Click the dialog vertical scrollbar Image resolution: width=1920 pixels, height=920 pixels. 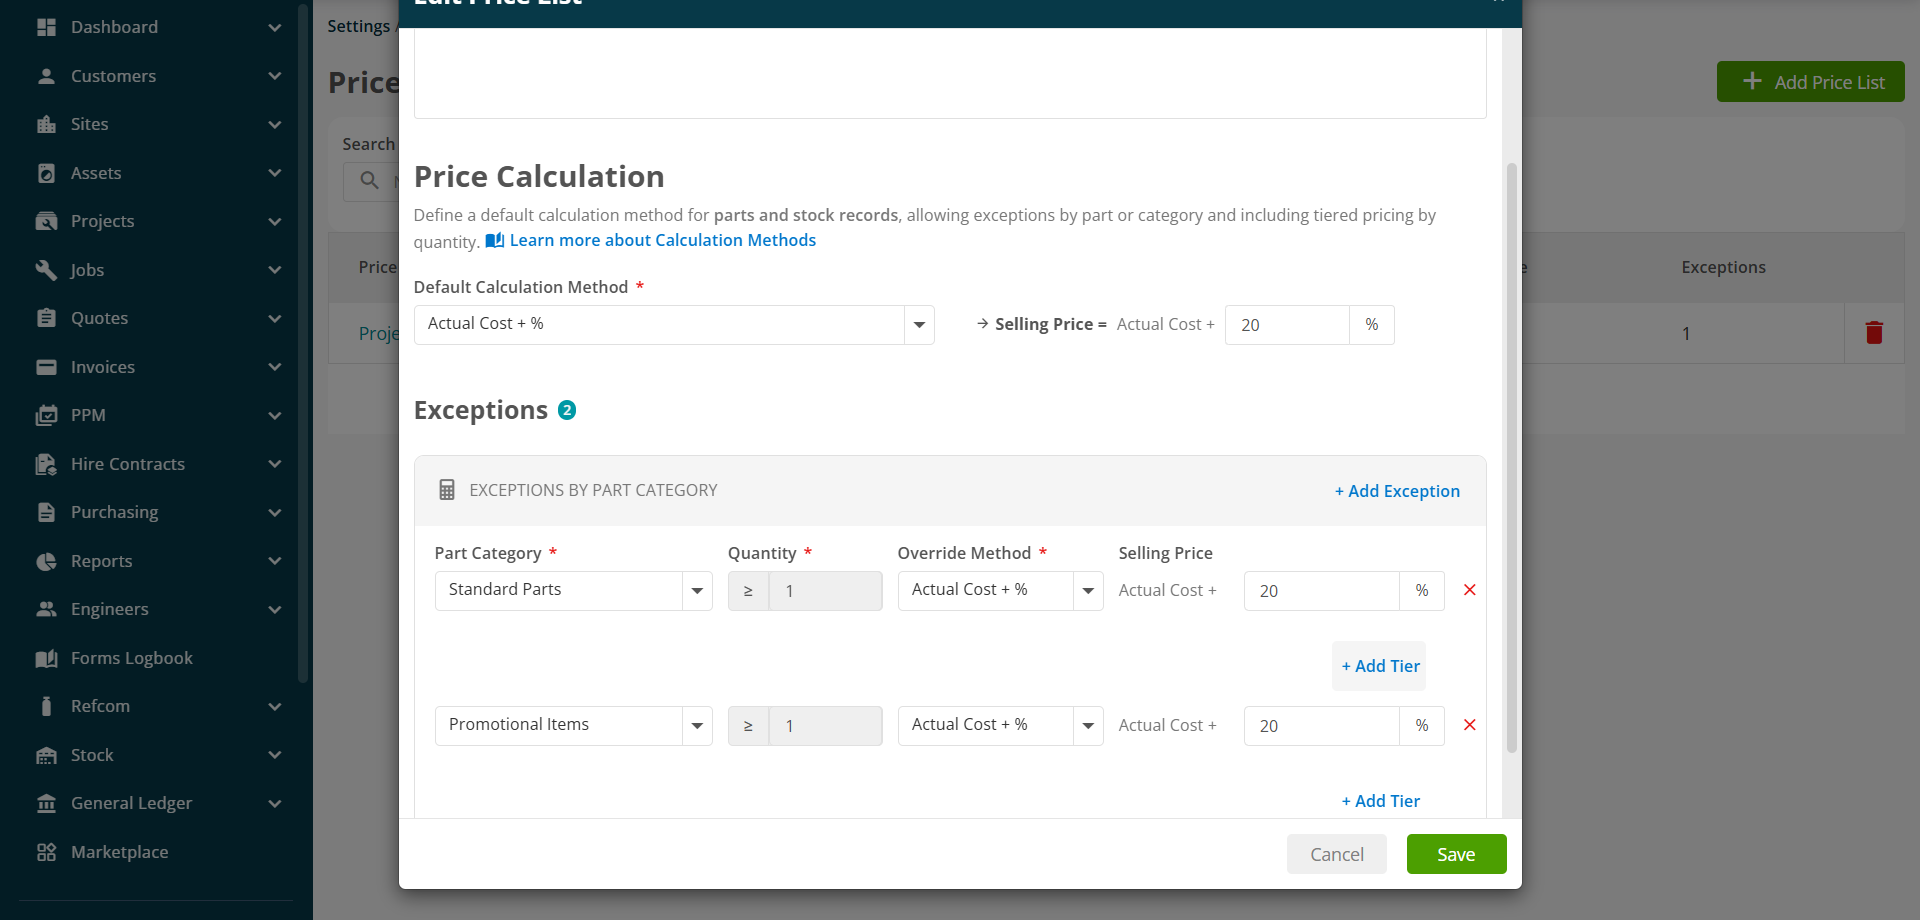(1512, 457)
